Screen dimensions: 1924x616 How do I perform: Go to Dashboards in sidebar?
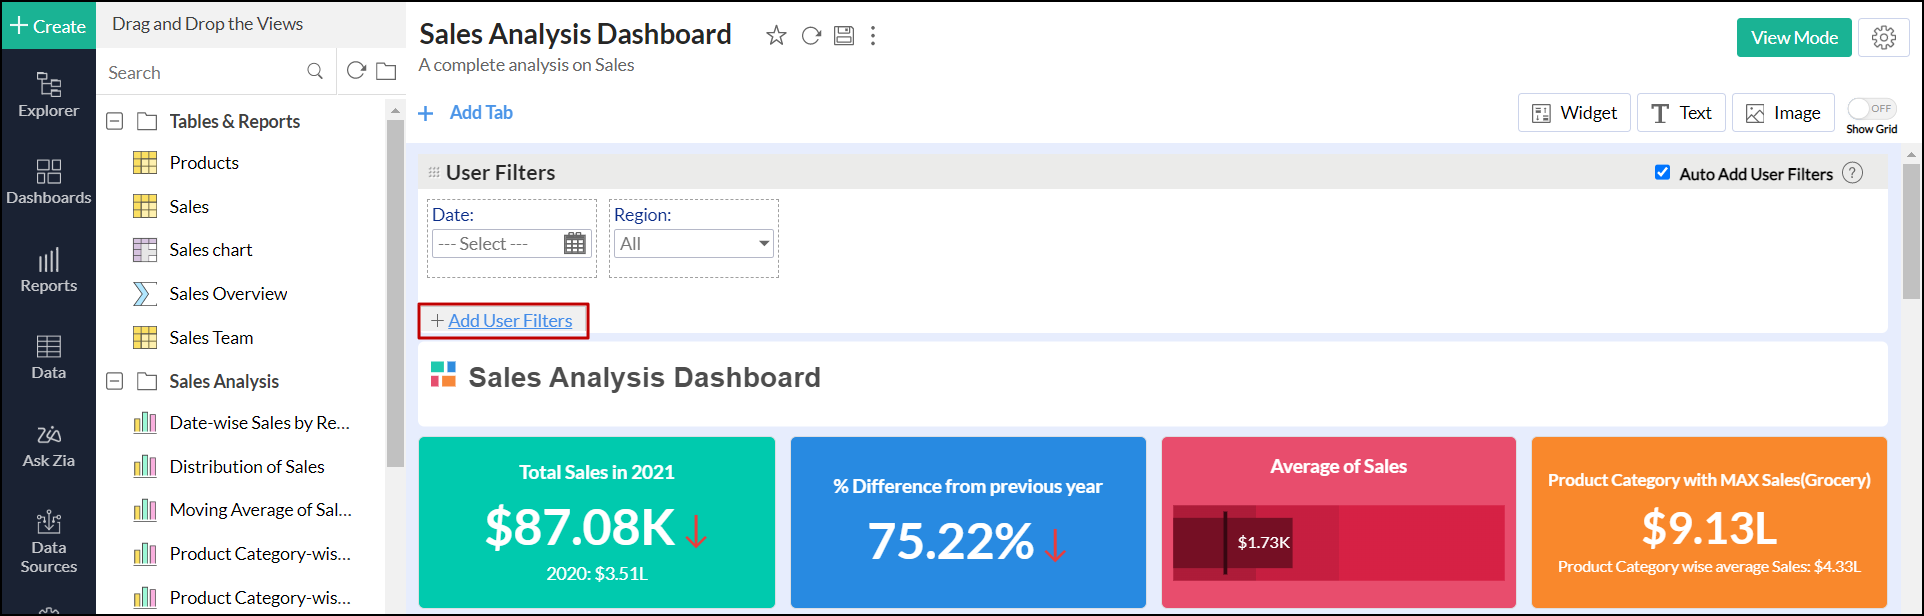pos(48,182)
